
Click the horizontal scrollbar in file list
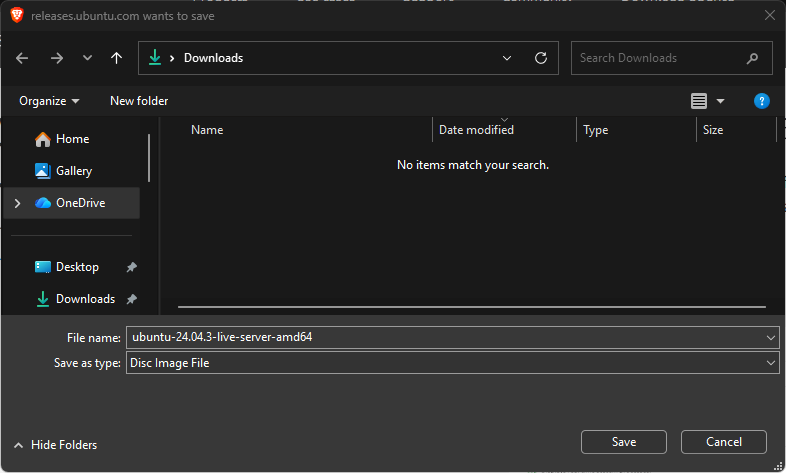click(472, 306)
